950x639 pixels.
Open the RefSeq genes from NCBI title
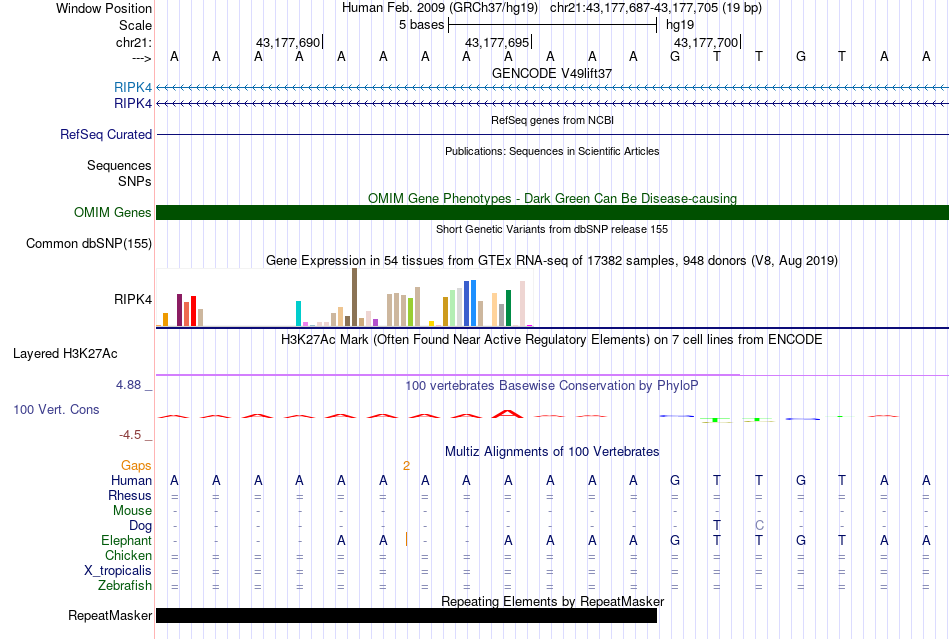[552, 120]
